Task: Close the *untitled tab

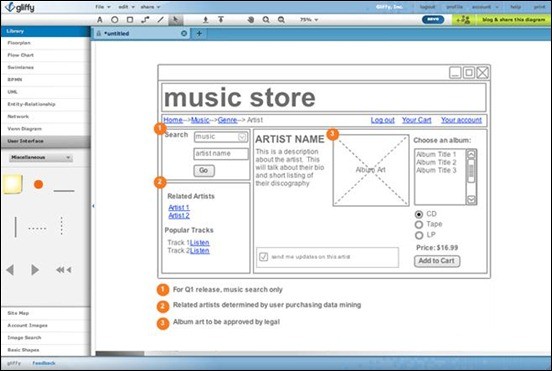Action: 184,33
